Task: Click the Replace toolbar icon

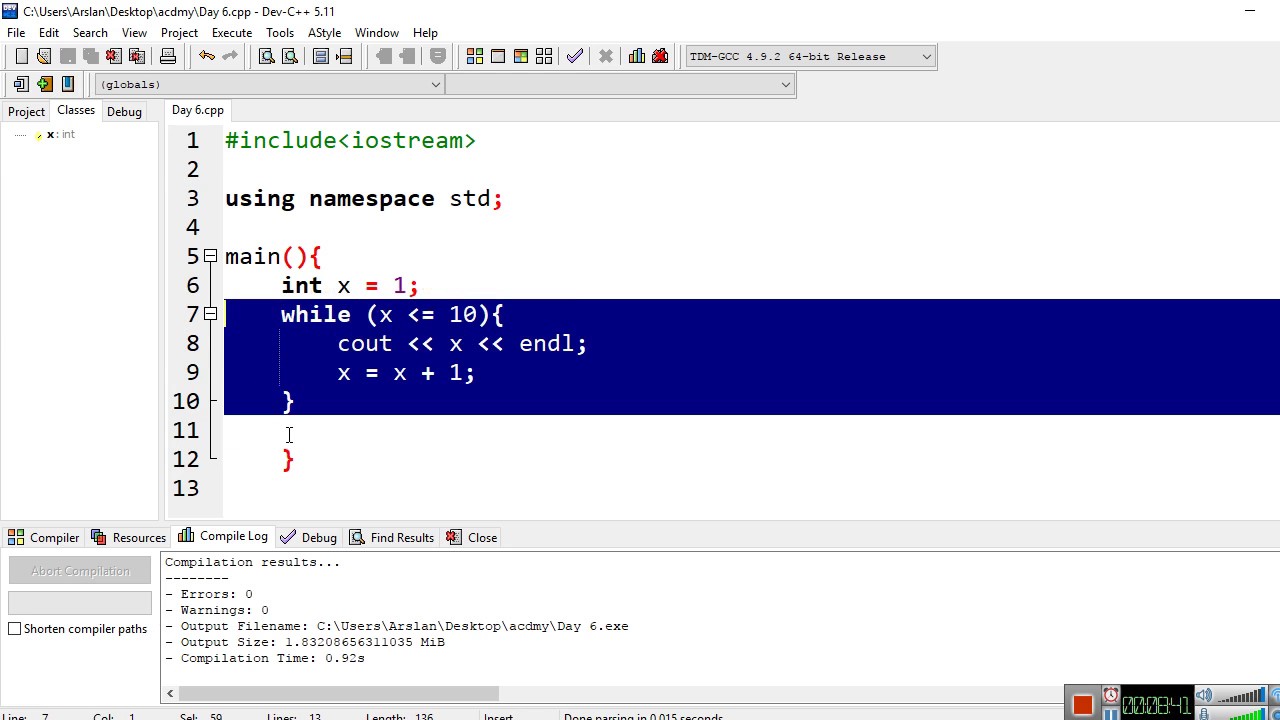Action: [x=290, y=57]
